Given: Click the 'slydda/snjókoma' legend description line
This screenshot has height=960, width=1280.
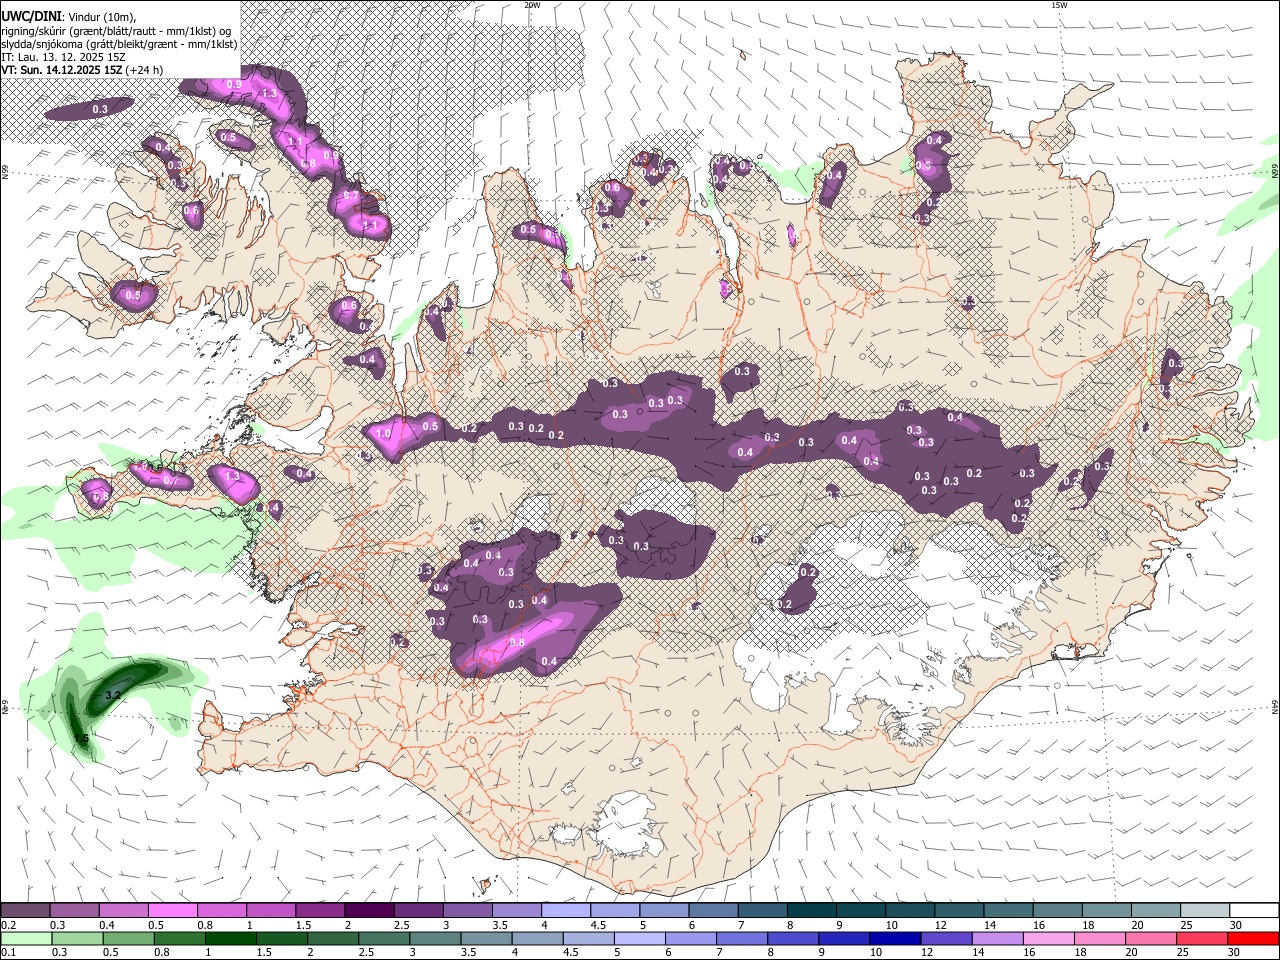Looking at the screenshot, I should (119, 44).
